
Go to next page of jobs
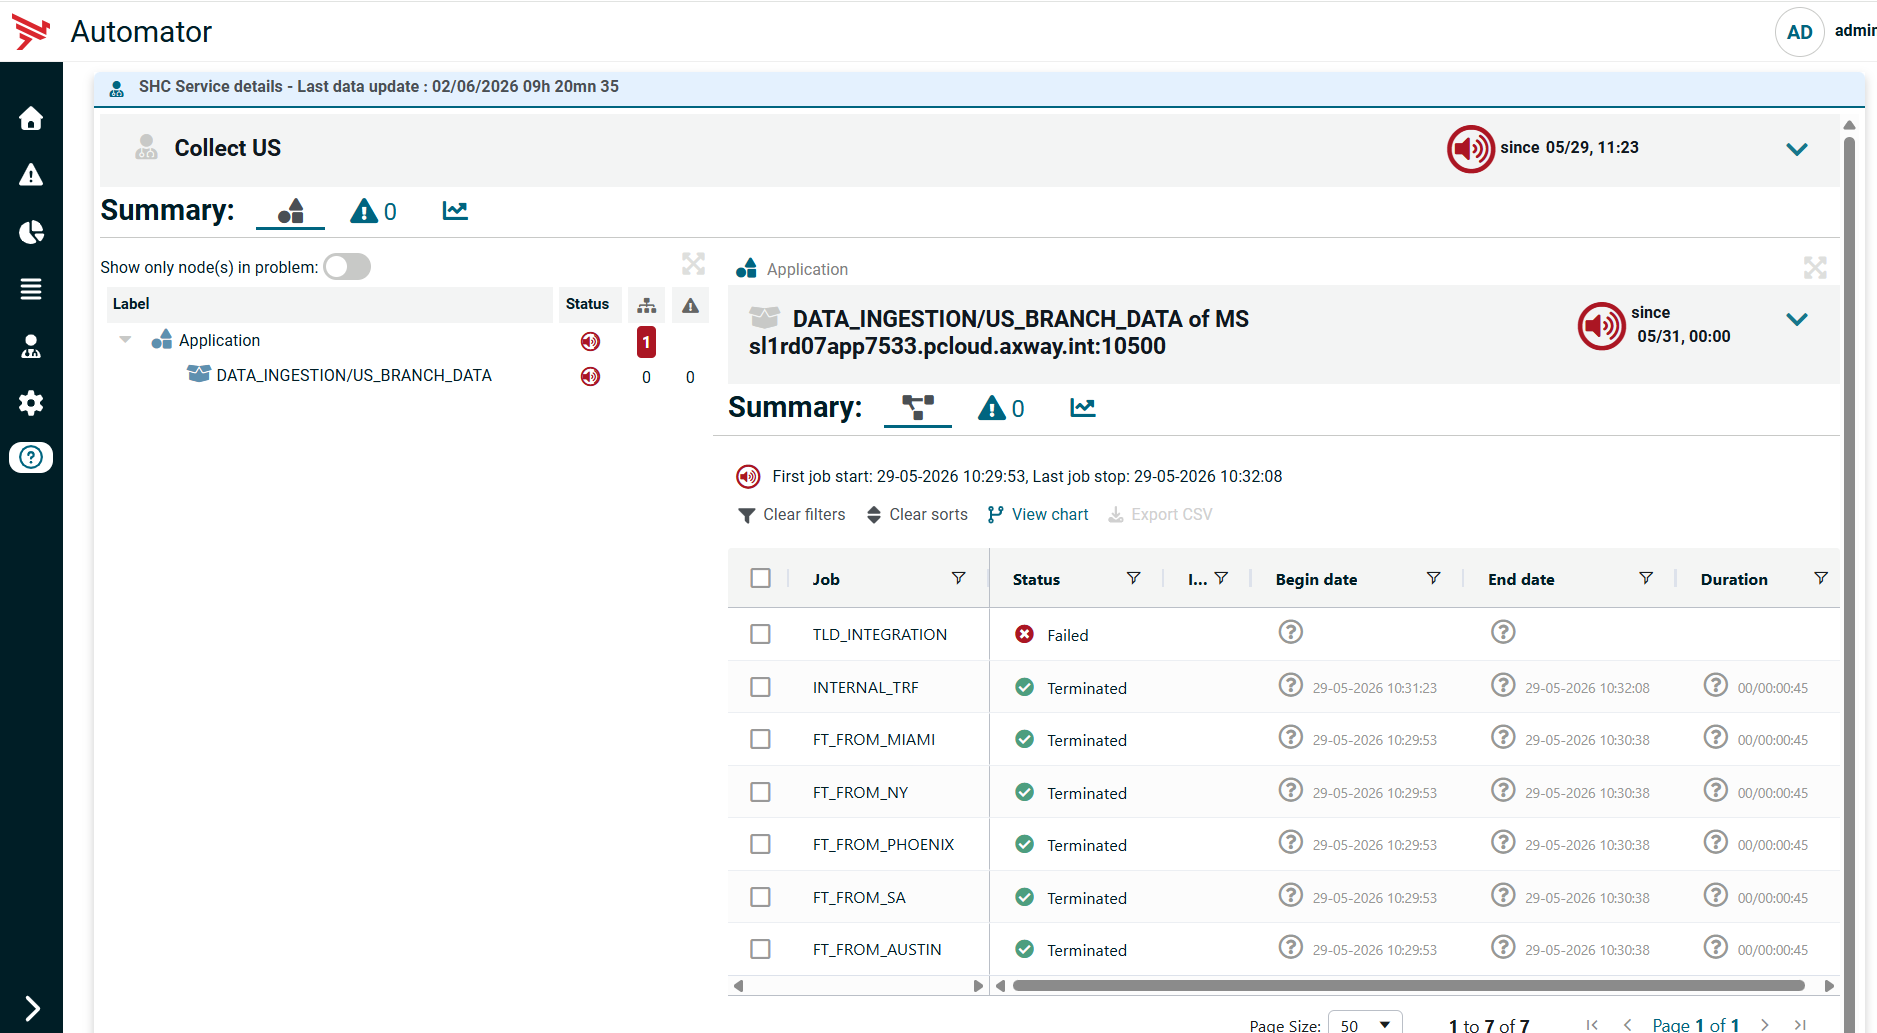(1765, 1024)
